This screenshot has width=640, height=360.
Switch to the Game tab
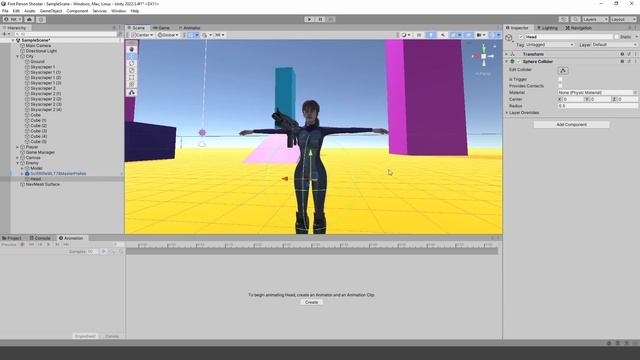tap(161, 28)
